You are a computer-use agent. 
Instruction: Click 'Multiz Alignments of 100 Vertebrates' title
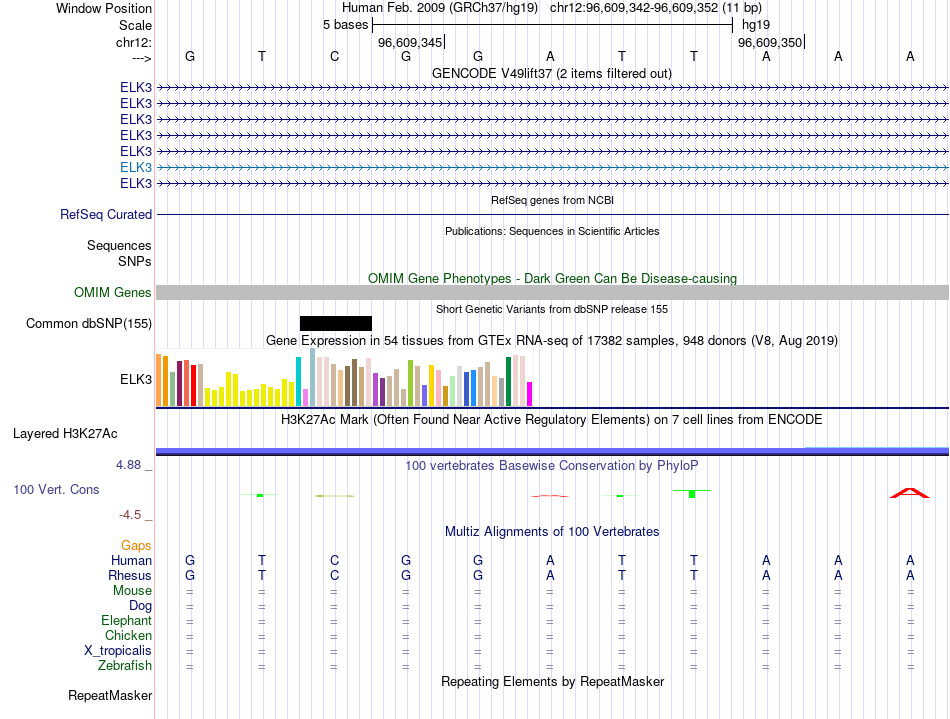pos(552,532)
